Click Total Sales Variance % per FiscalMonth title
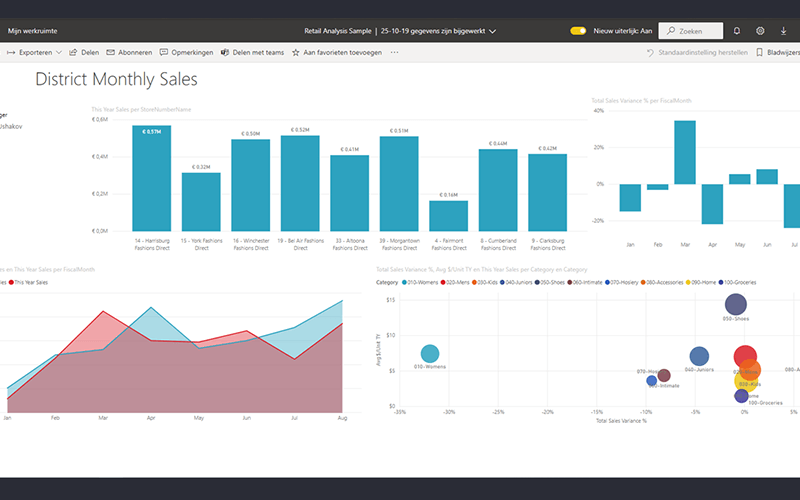Screen dimensions: 800x500 tap(641, 101)
